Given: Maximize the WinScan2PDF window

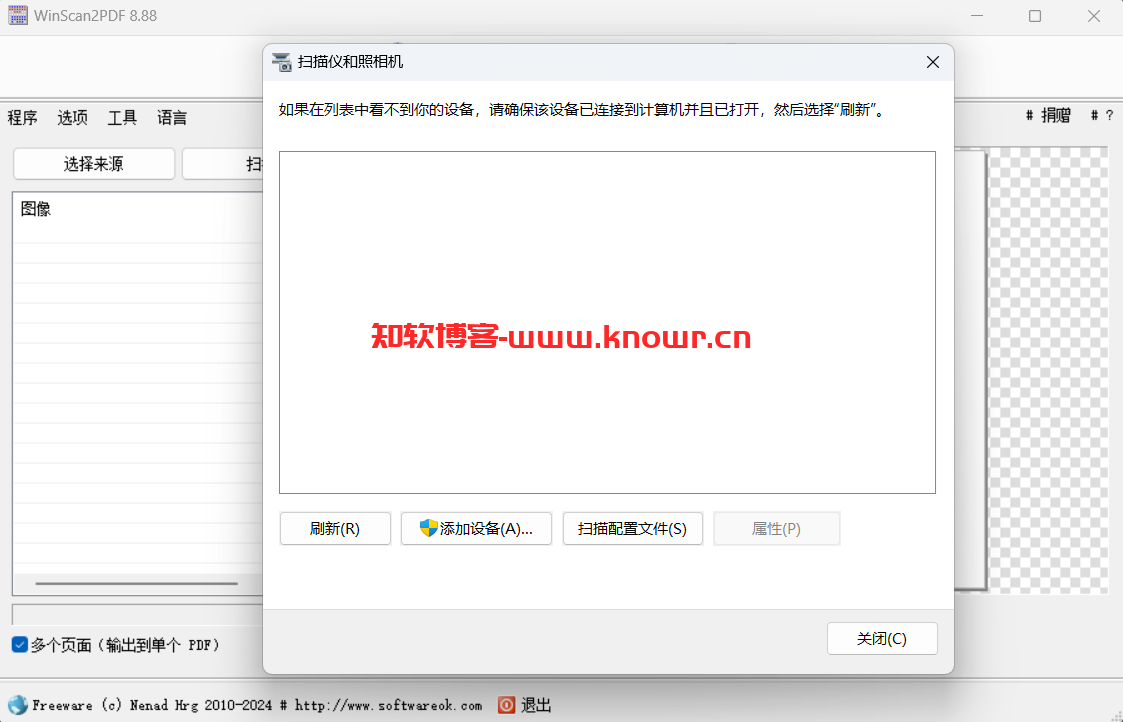Looking at the screenshot, I should point(1035,16).
